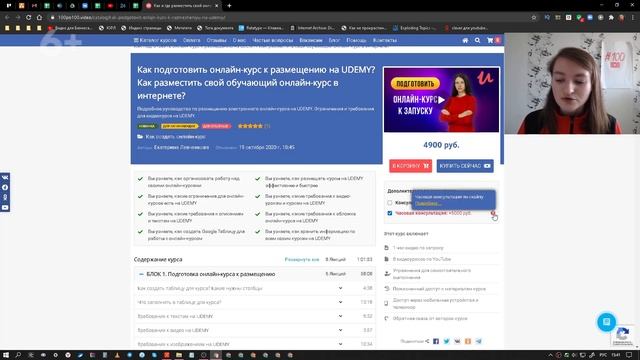Click Развернуть все link
Viewport: 640px width, 360px height.
click(302, 260)
